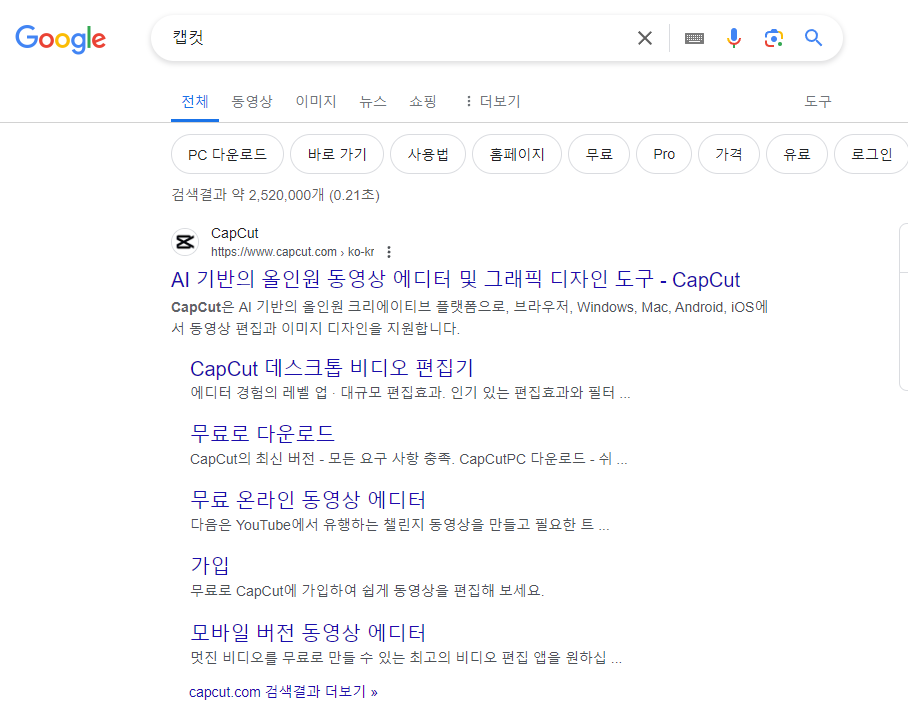Viewport: 908px width, 724px height.
Task: Select the PC 다운로드 filter chip
Action: (x=228, y=154)
